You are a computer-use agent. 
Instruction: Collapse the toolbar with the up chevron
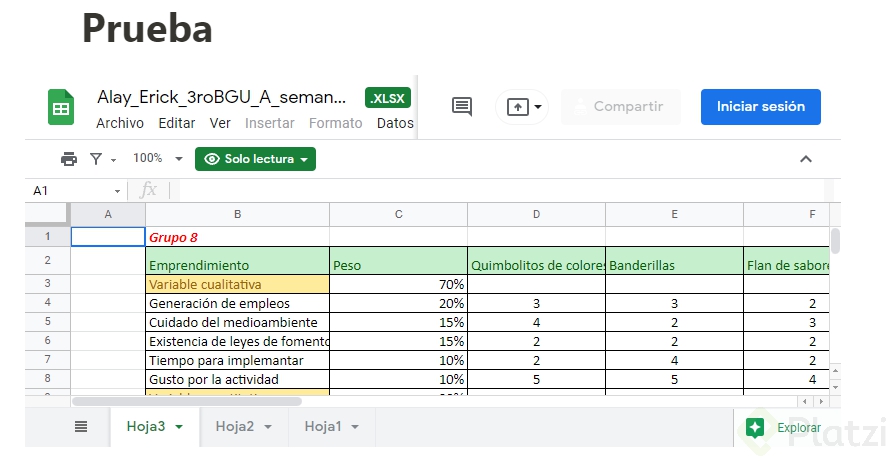pyautogui.click(x=806, y=159)
